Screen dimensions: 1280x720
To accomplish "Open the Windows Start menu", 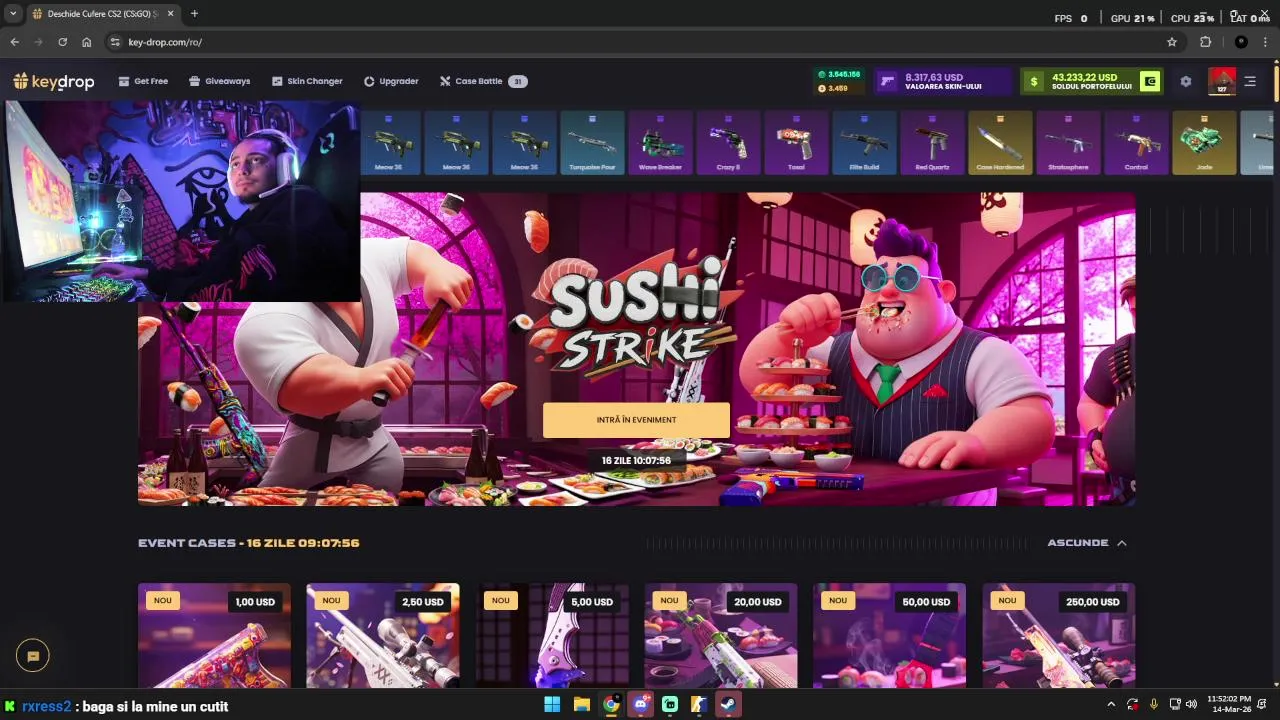I will (x=552, y=705).
